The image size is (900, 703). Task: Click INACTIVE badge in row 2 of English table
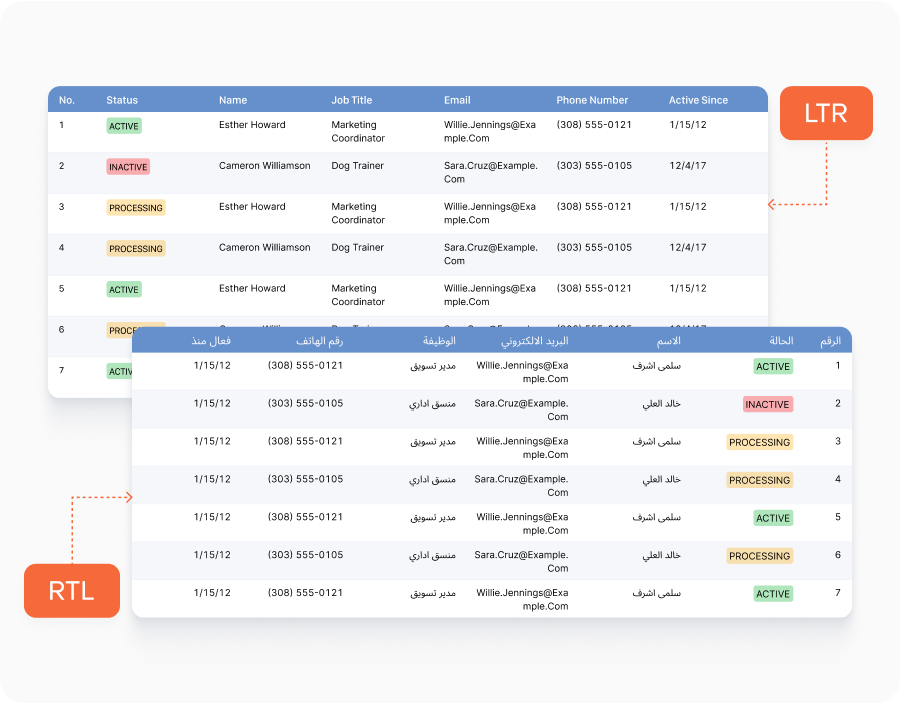click(x=128, y=167)
